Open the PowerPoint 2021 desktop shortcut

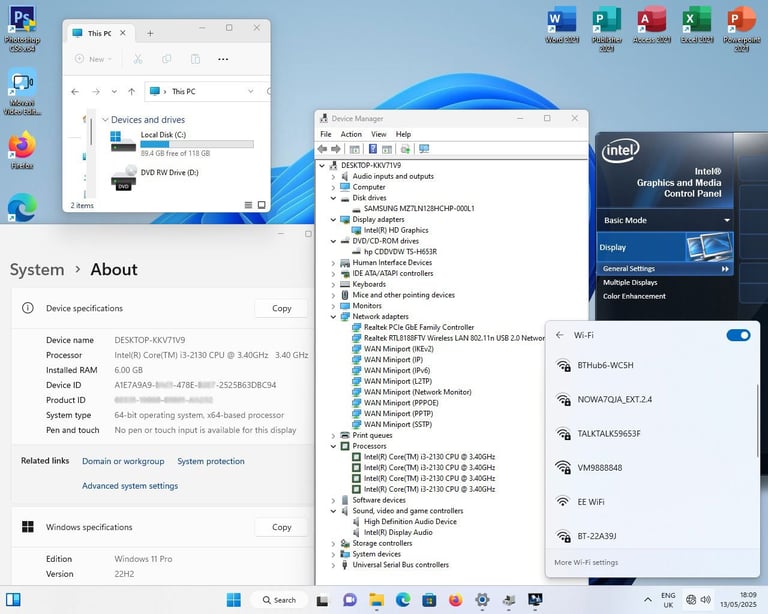pyautogui.click(x=742, y=28)
